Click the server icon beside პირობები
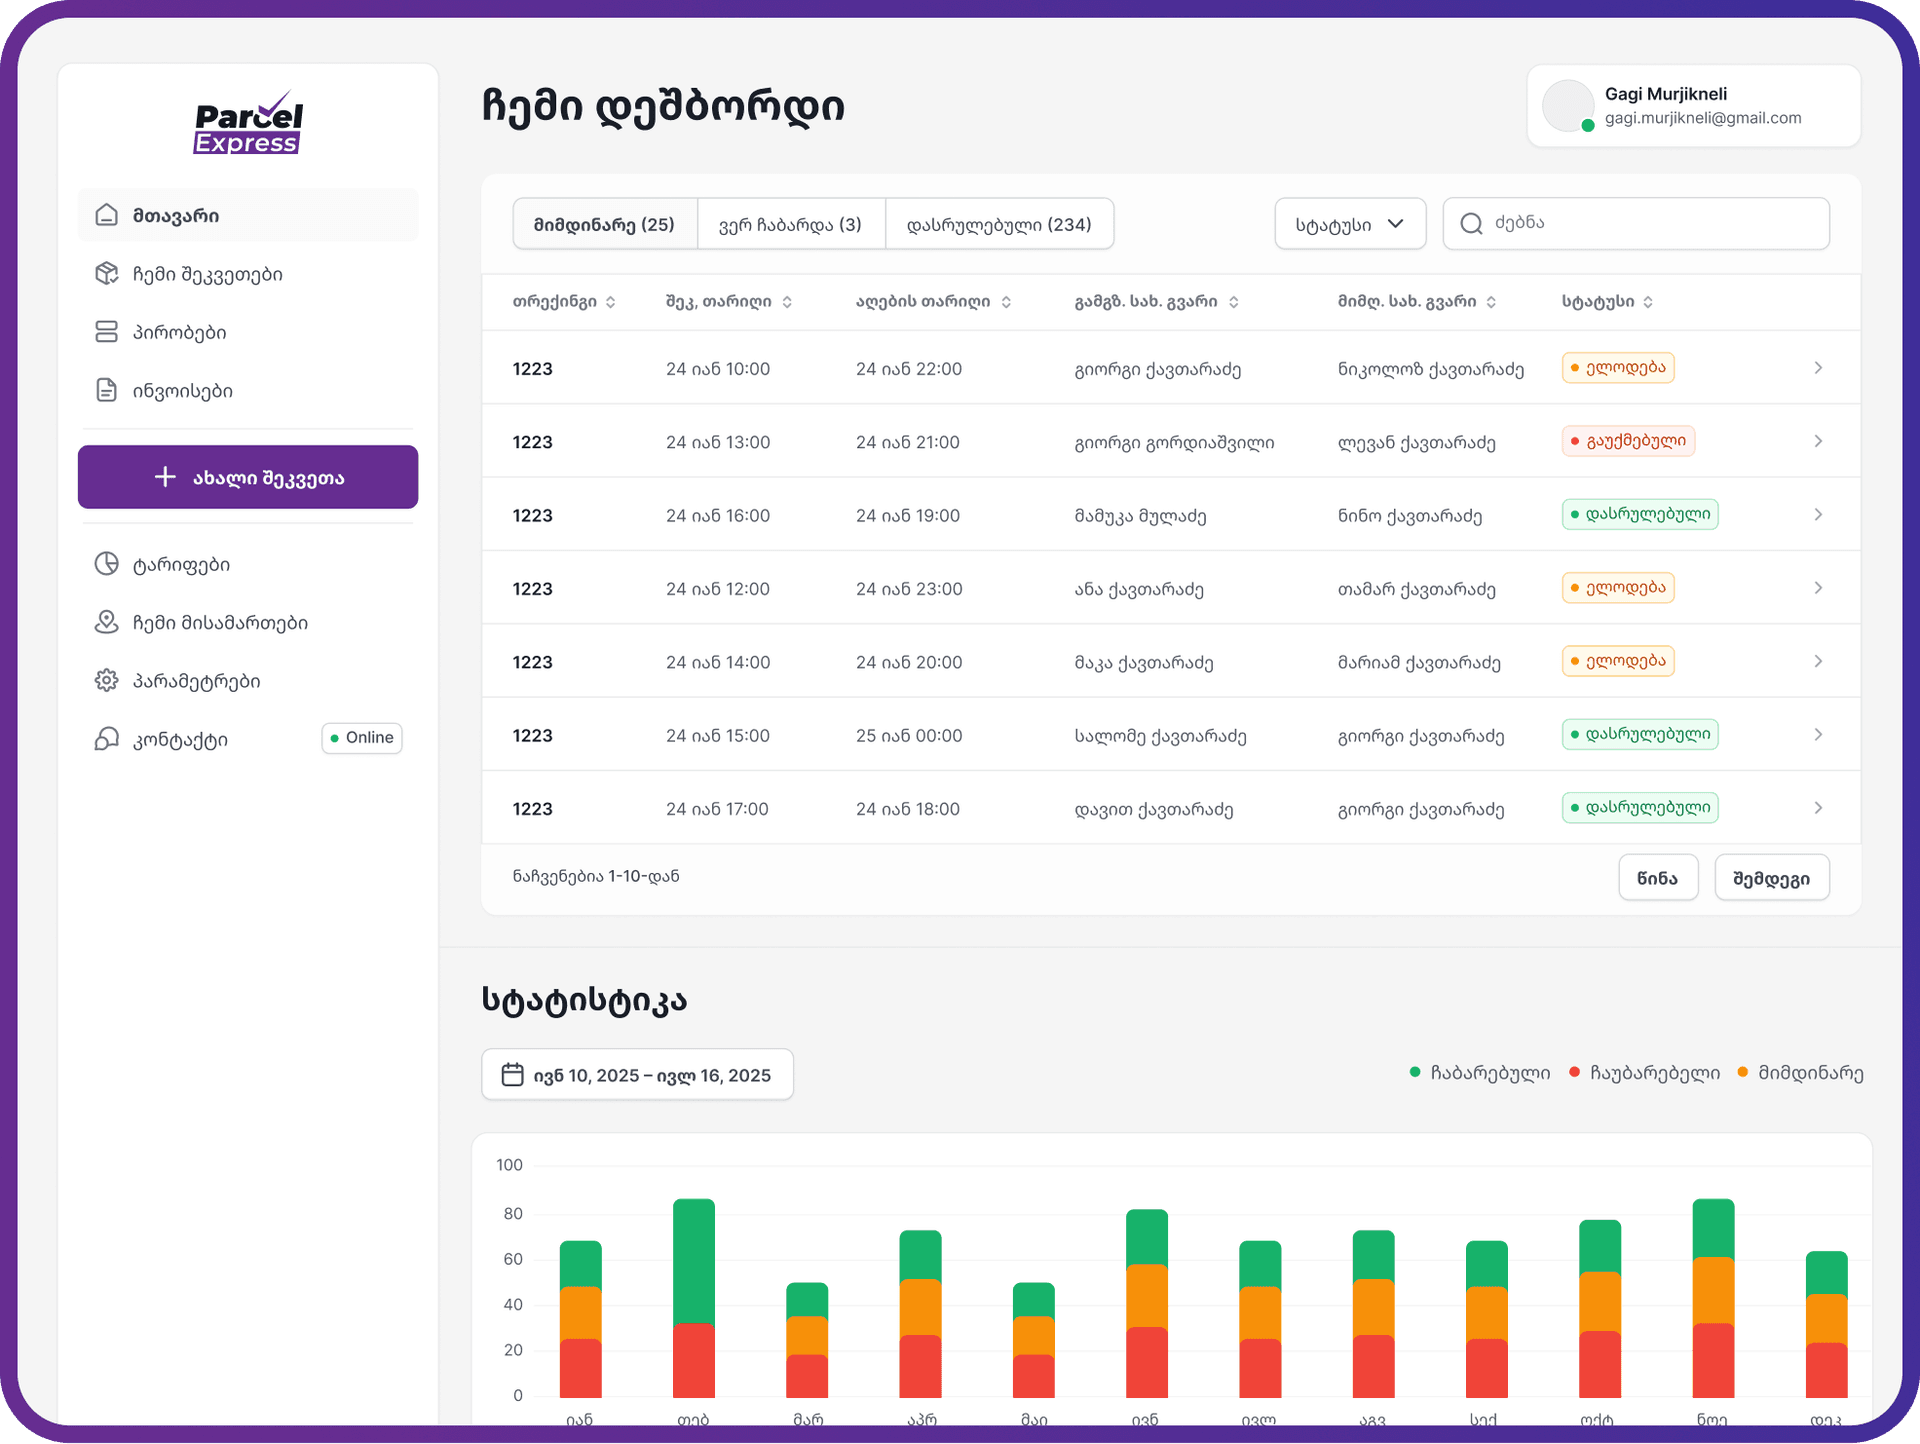This screenshot has height=1444, width=1920. coord(107,332)
